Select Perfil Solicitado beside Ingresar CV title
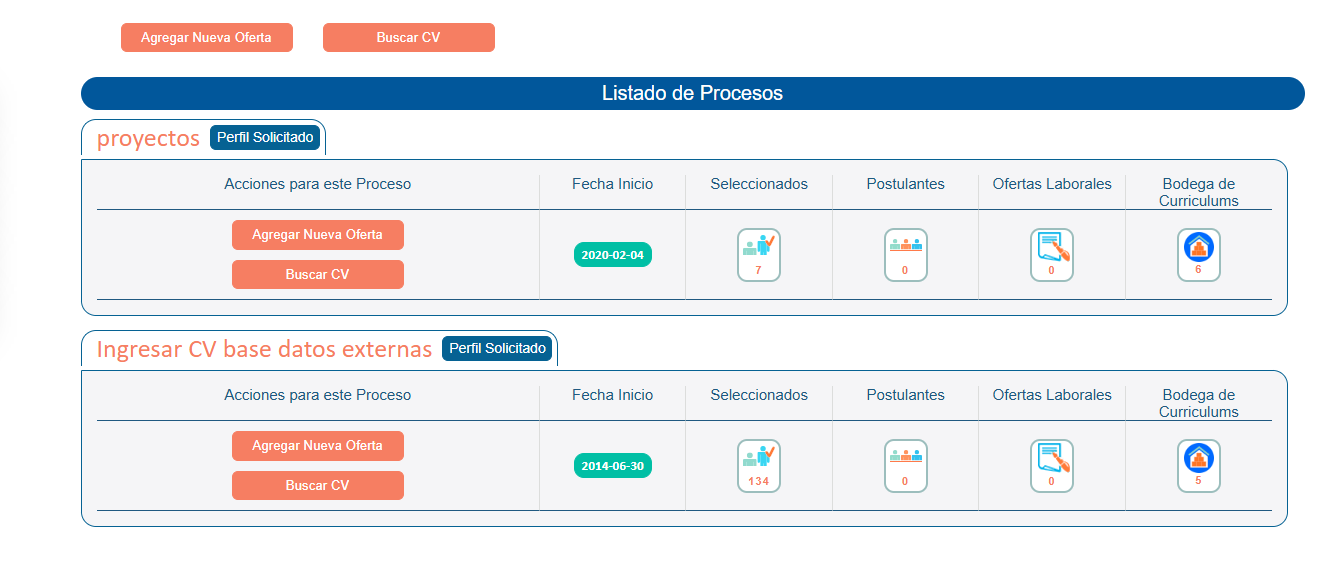The width and height of the screenshot is (1337, 566). pyautogui.click(x=497, y=349)
